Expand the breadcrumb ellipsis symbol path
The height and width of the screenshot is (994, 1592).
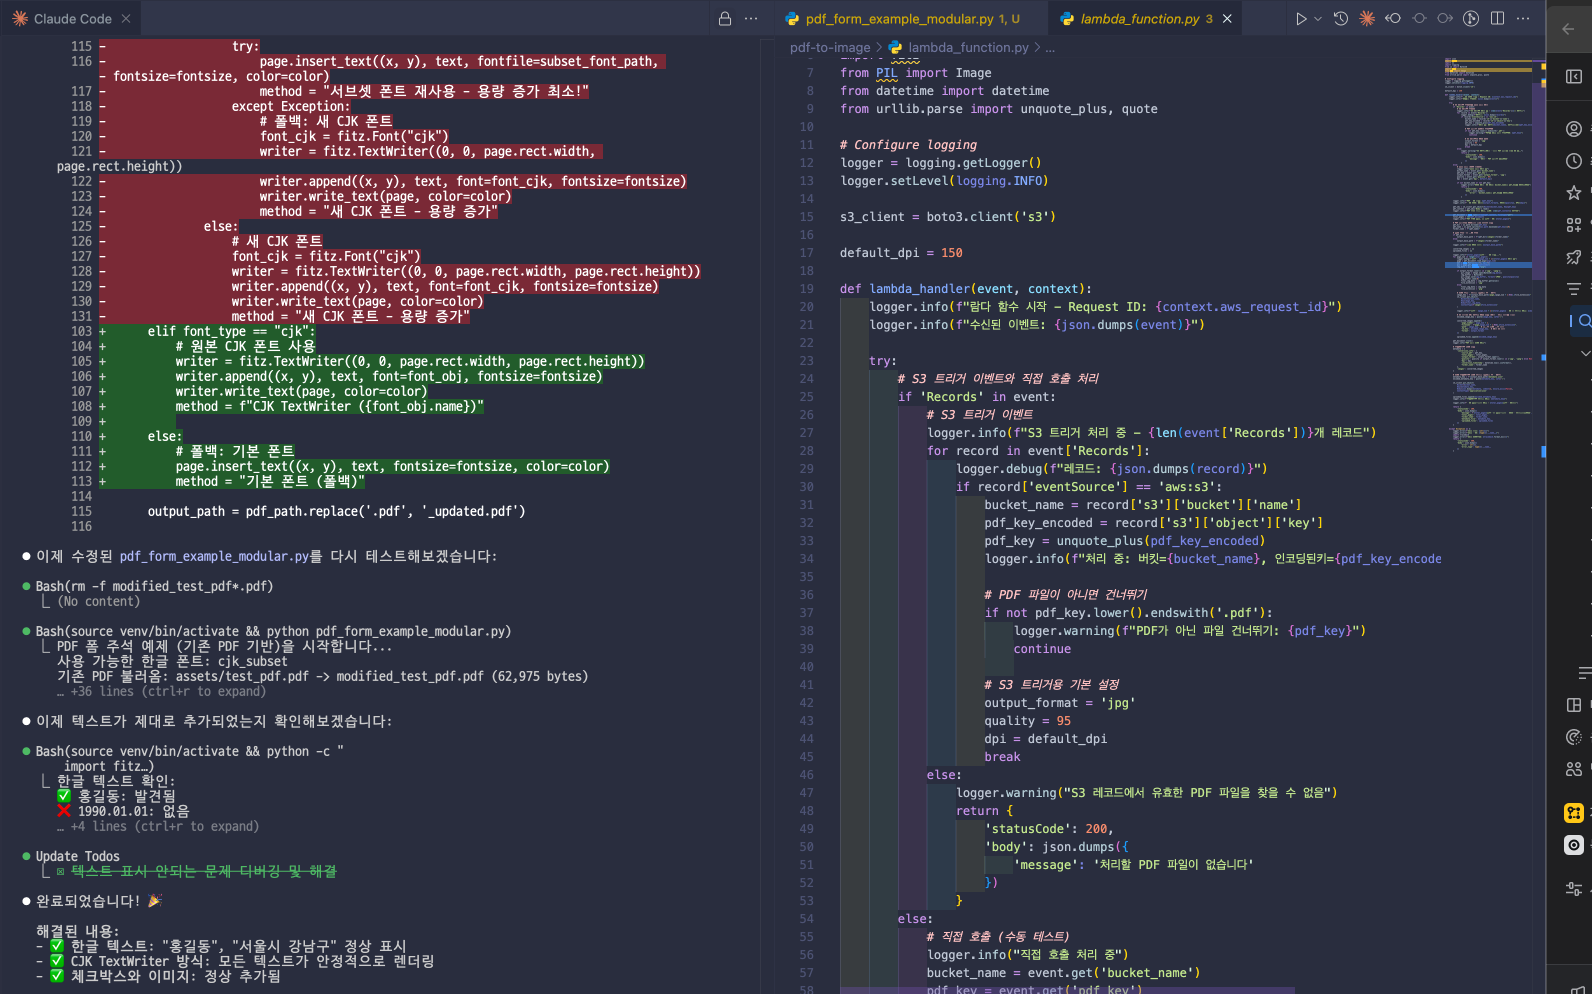coord(1050,47)
